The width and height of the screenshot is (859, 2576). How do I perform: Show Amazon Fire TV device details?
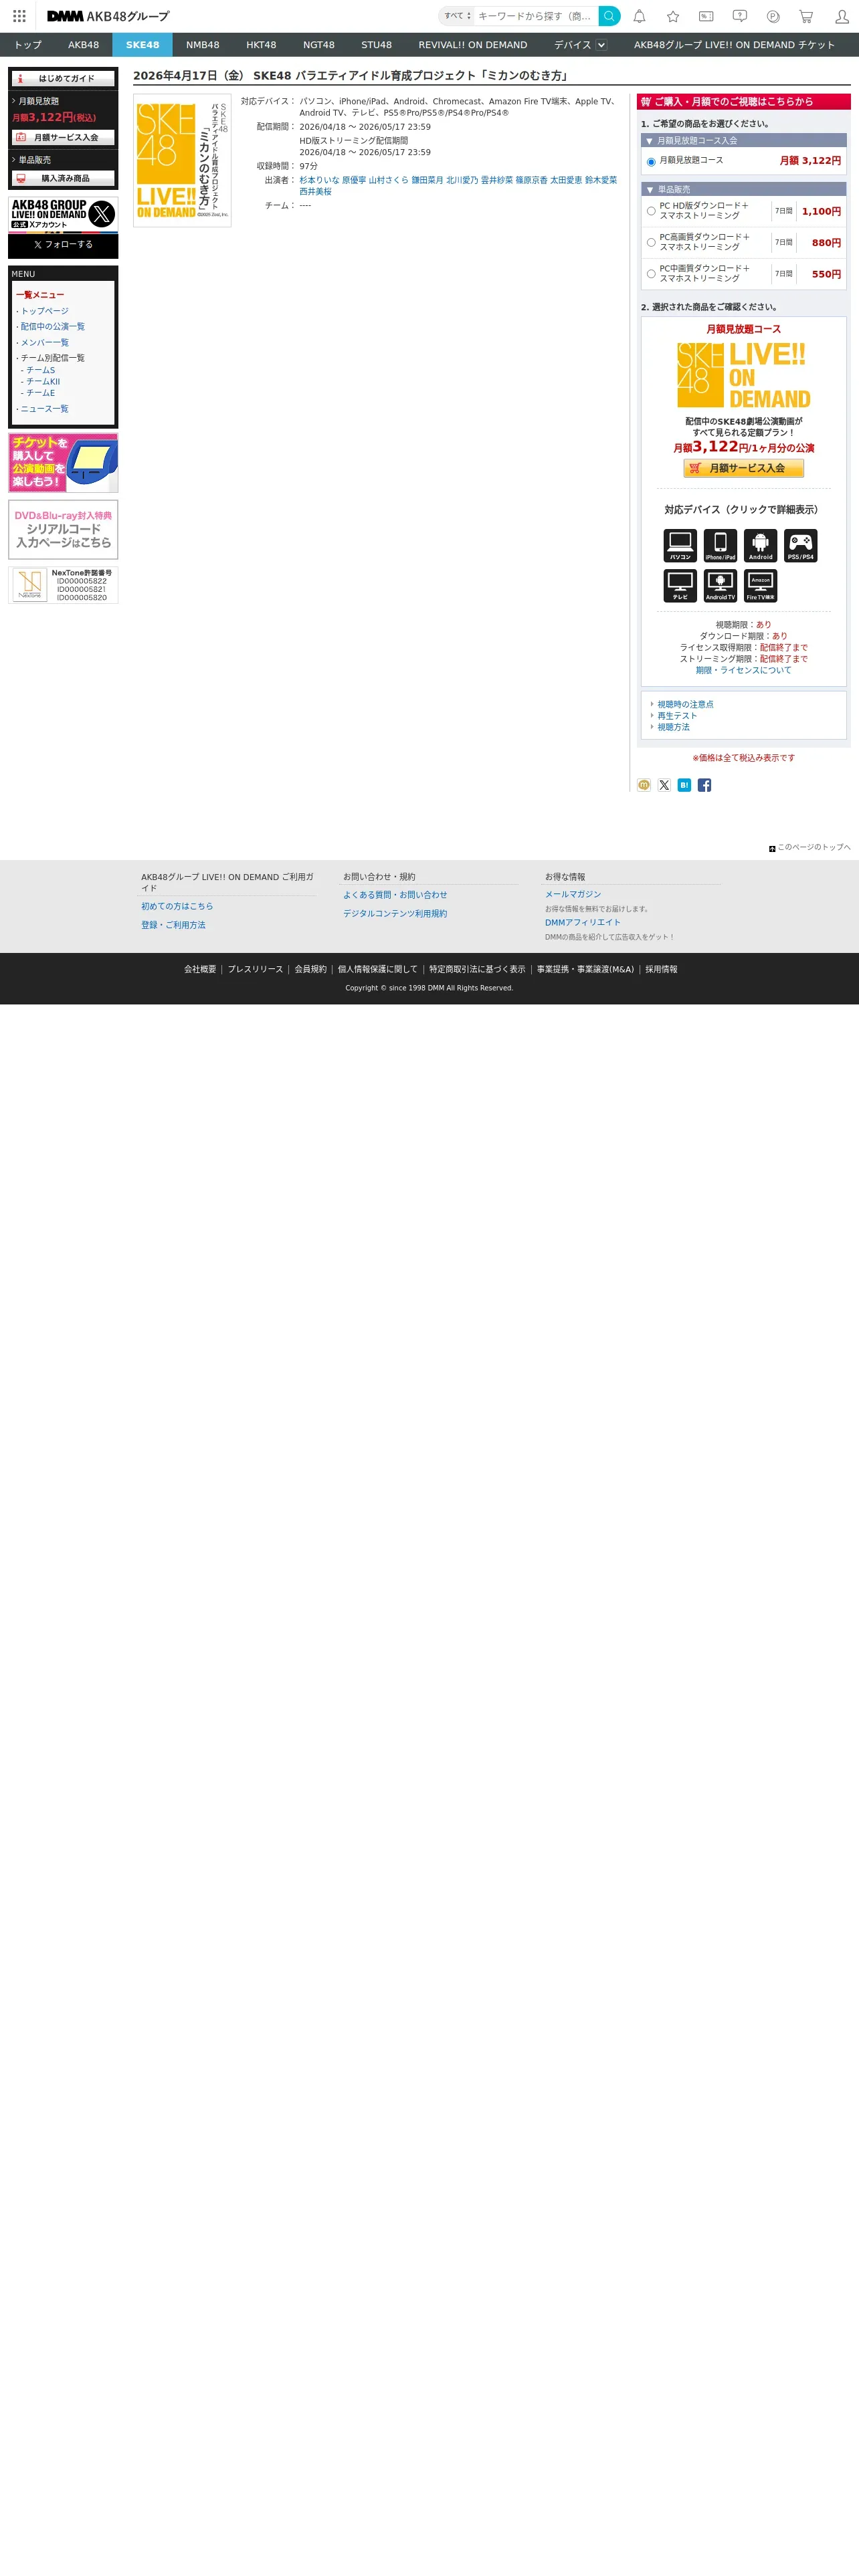click(761, 585)
